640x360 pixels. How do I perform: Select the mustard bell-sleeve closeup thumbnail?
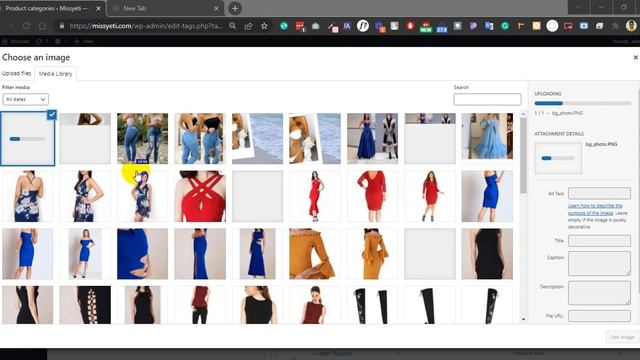click(x=315, y=254)
